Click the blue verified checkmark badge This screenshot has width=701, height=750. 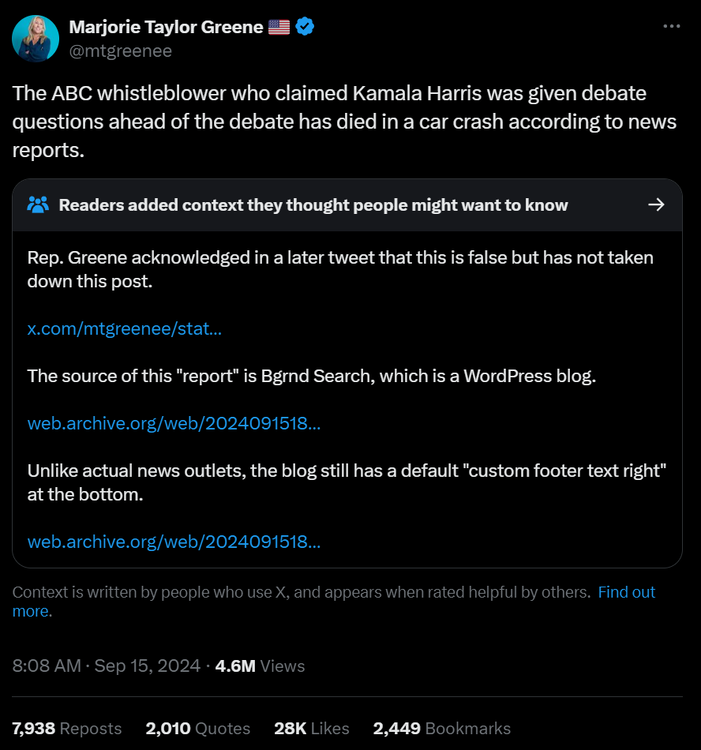pyautogui.click(x=305, y=27)
